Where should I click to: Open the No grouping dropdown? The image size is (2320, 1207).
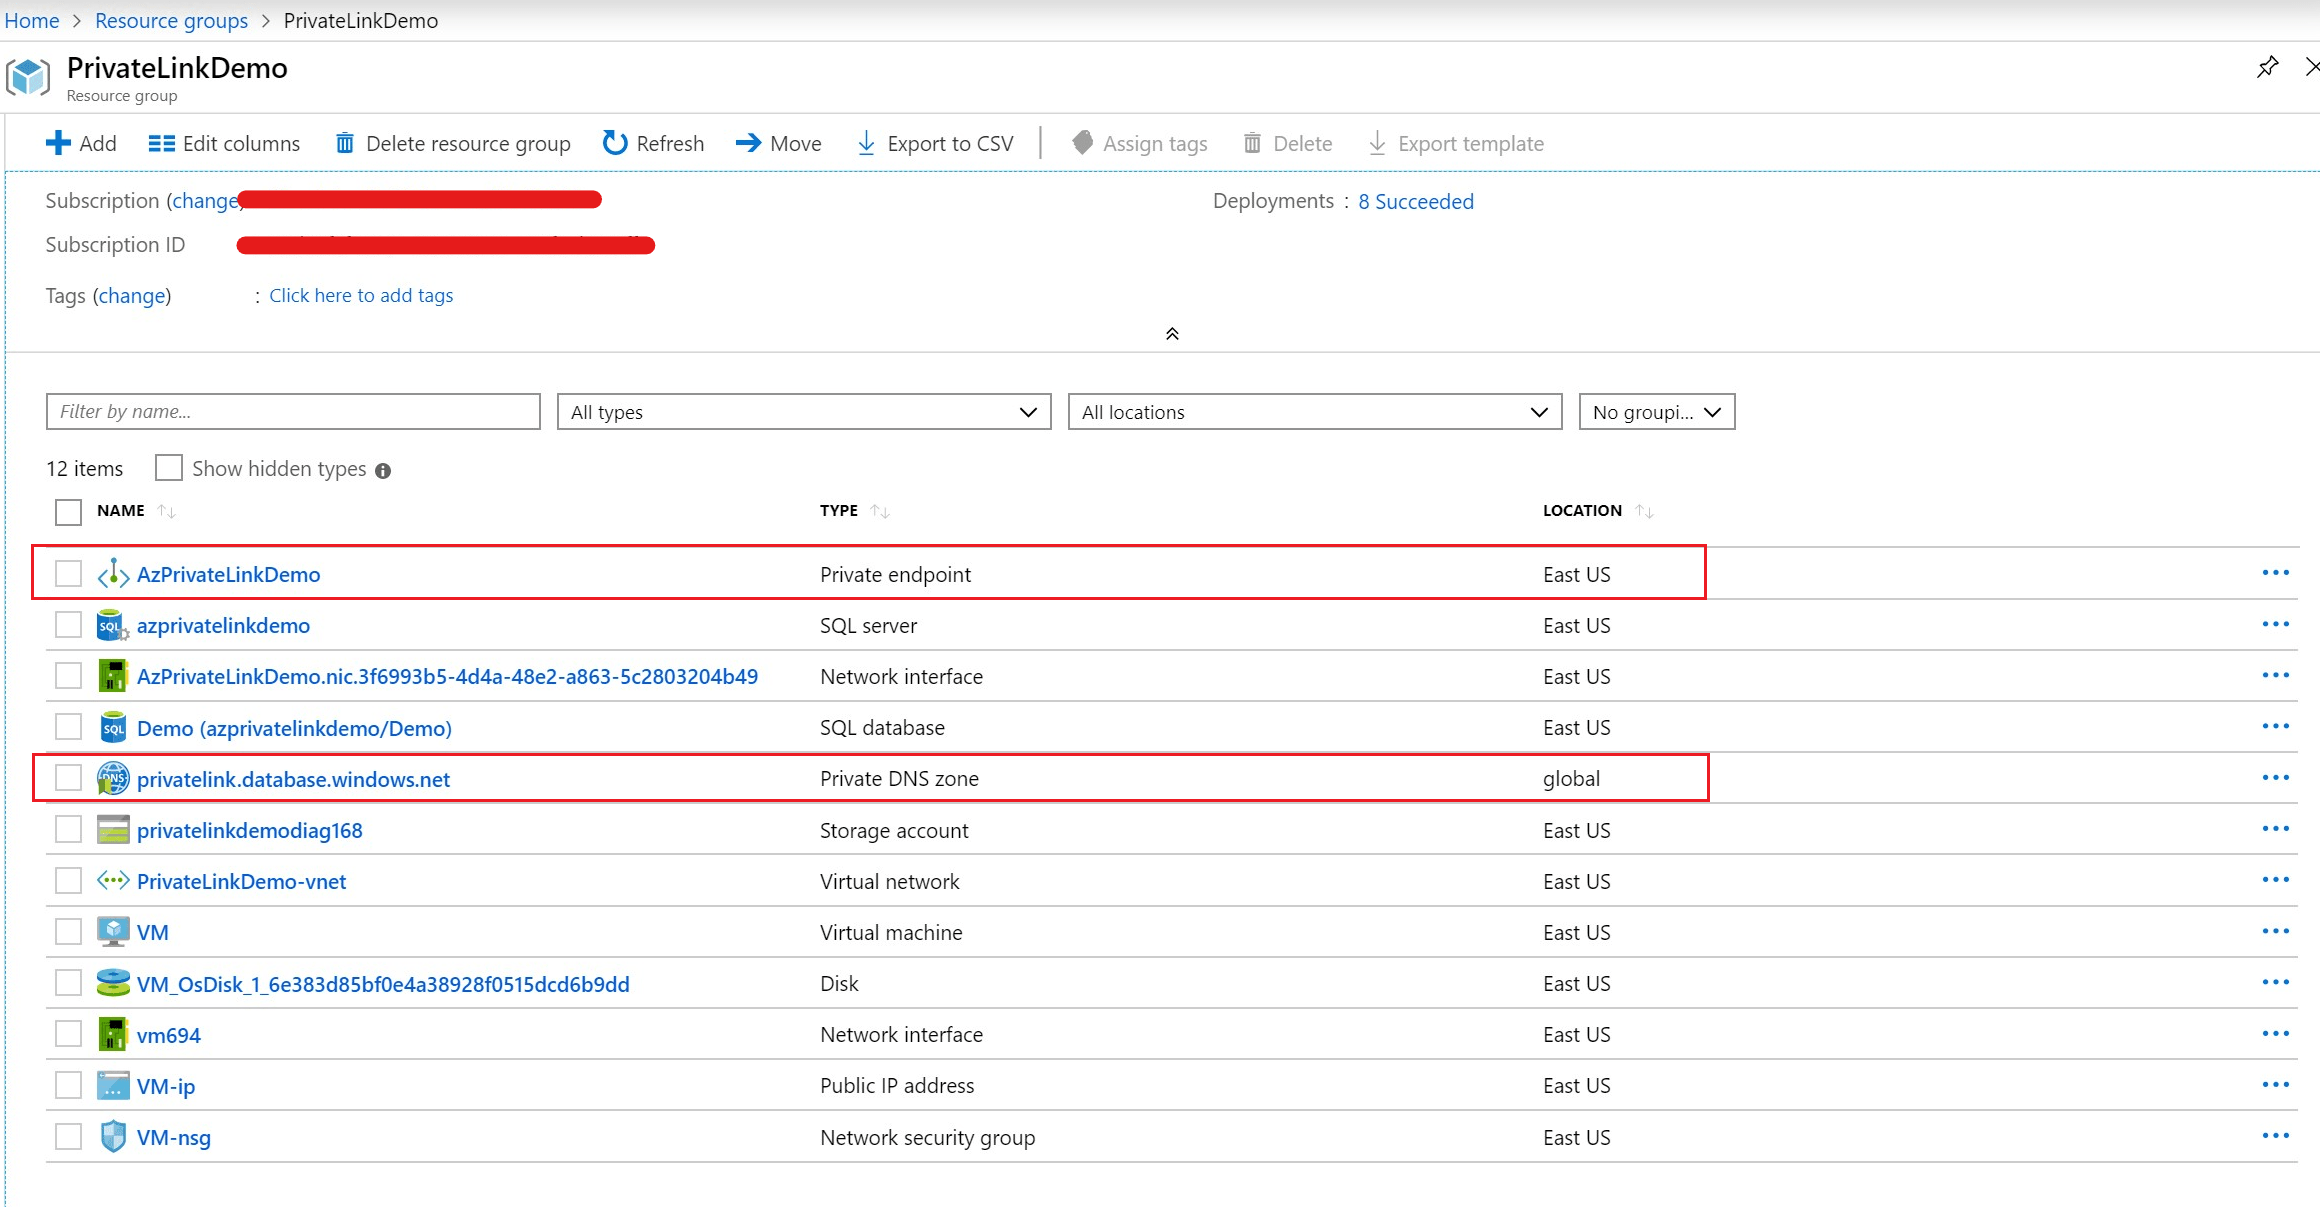(x=1657, y=412)
